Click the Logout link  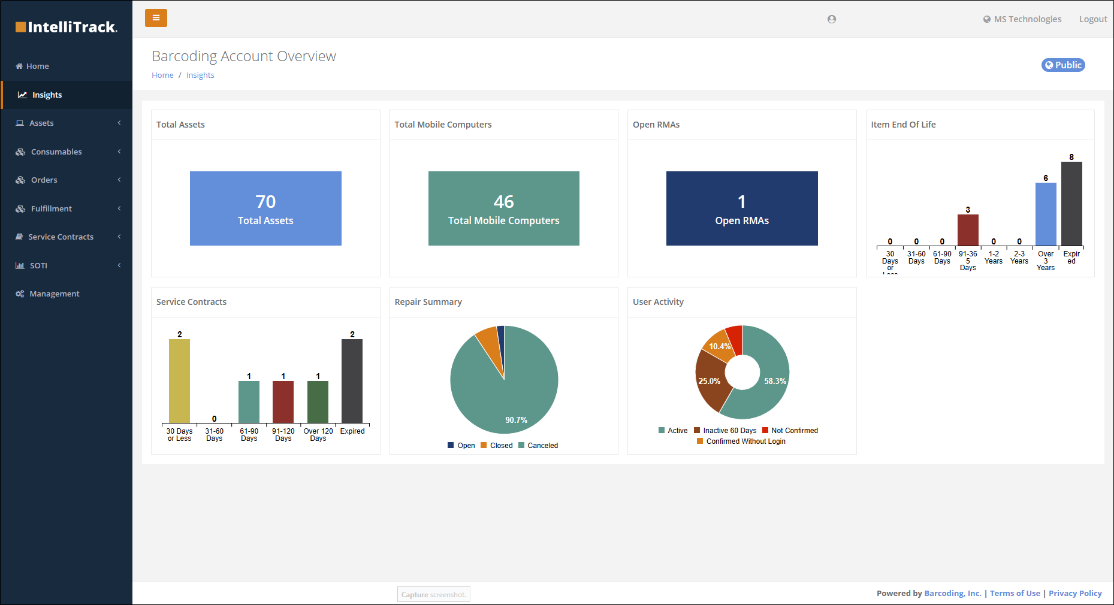tap(1093, 19)
